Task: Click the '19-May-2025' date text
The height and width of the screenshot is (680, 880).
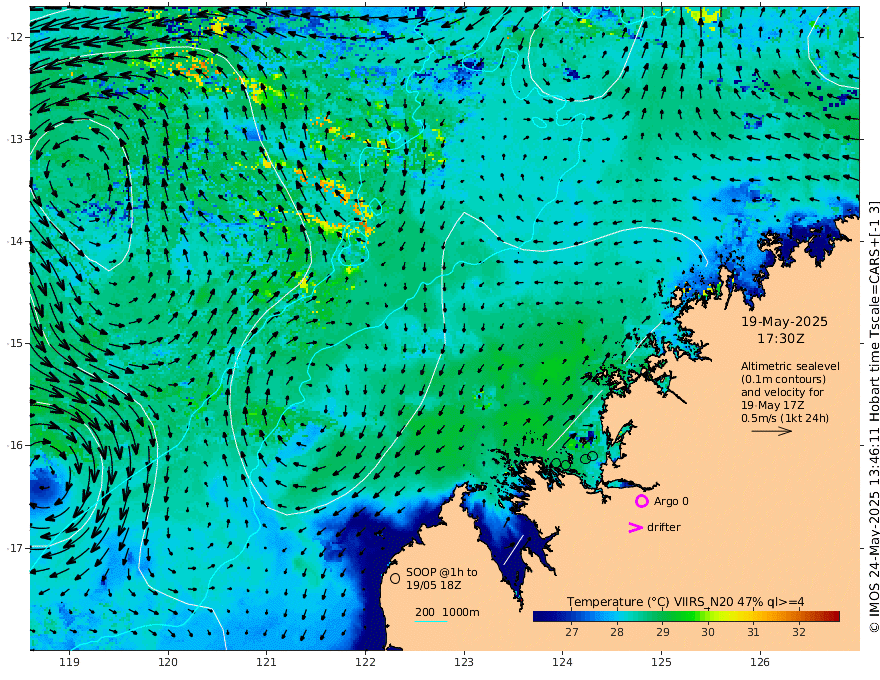Action: (x=784, y=321)
